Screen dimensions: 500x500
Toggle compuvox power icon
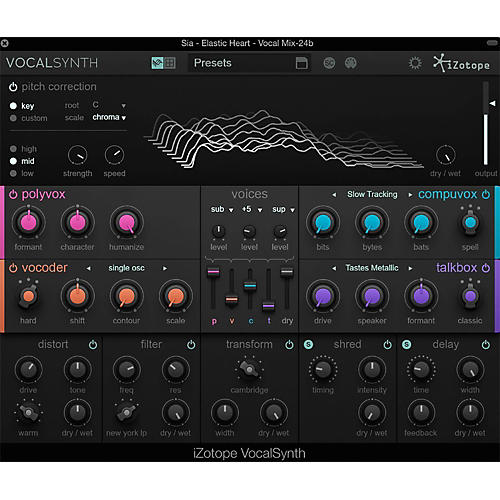(x=486, y=194)
